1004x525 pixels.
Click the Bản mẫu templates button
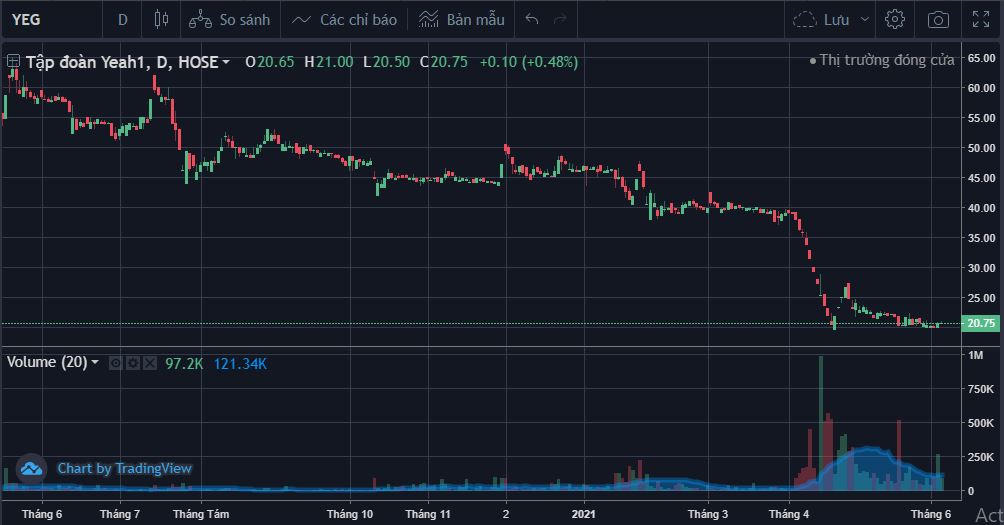coord(462,19)
